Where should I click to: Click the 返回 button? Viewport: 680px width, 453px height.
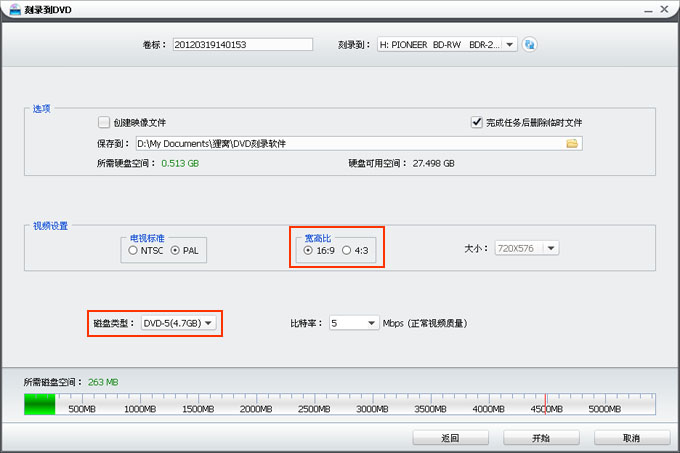tap(450, 438)
